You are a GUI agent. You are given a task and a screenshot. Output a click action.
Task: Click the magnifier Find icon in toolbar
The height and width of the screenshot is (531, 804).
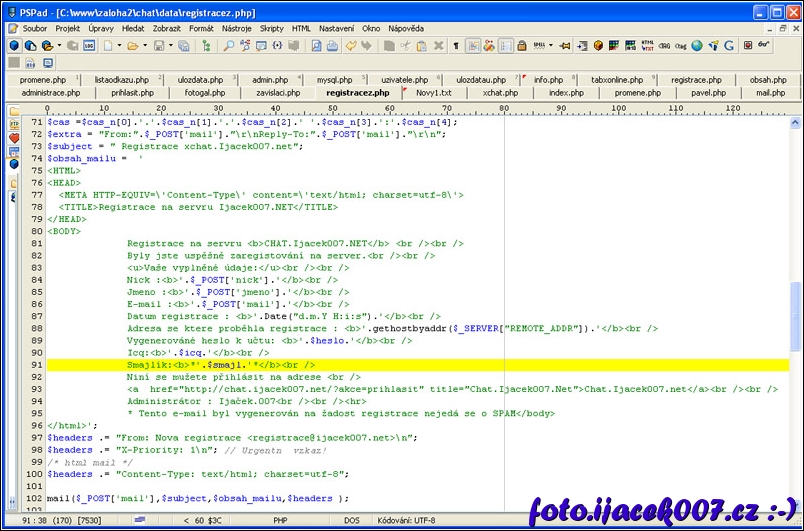[x=230, y=46]
